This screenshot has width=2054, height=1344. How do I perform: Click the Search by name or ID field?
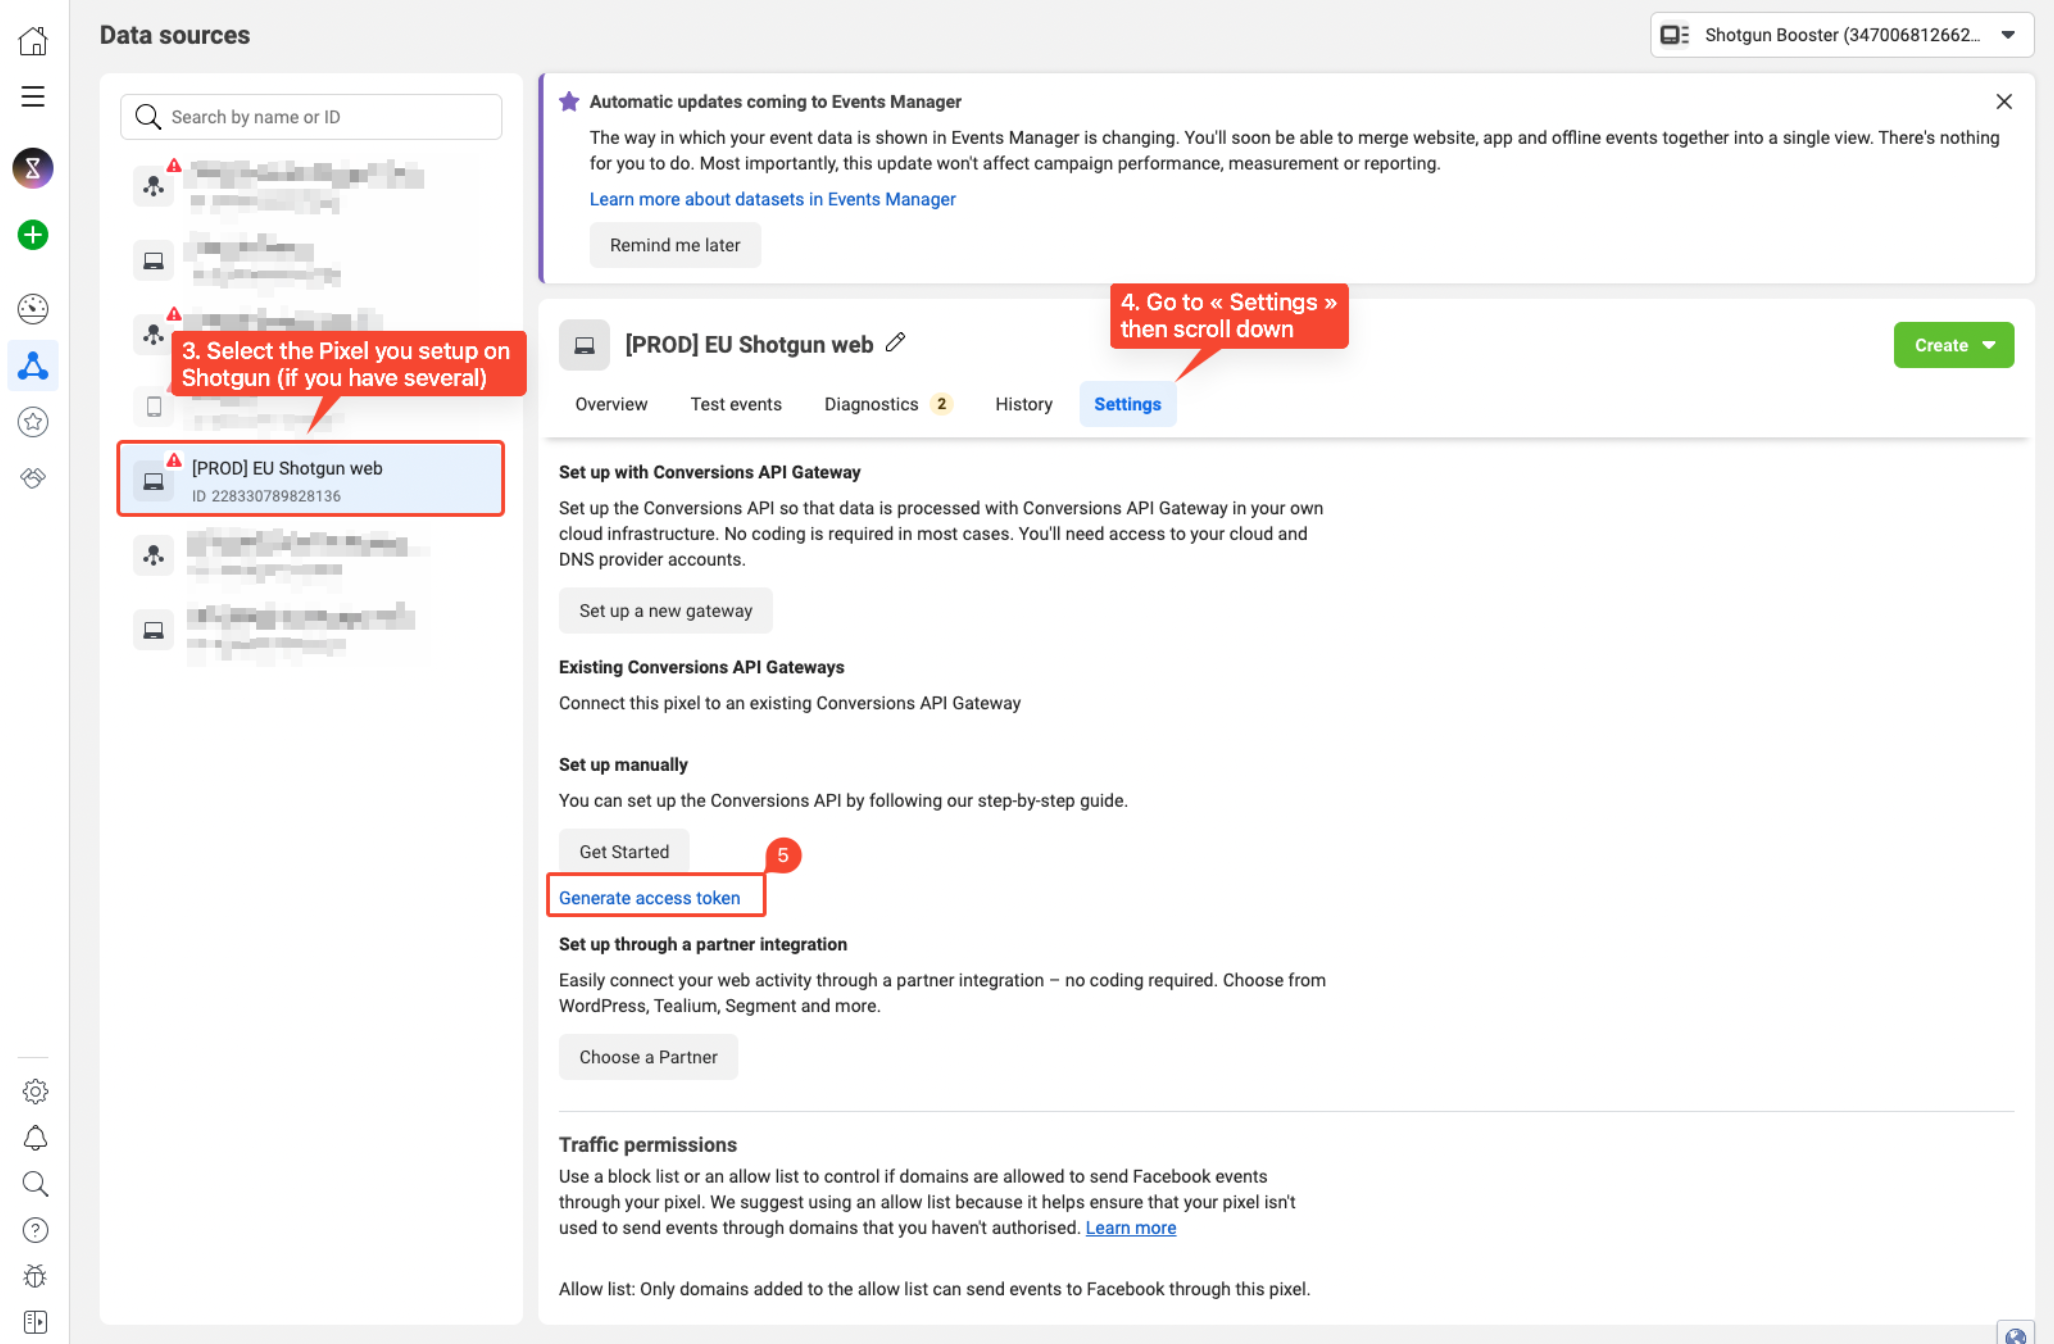click(311, 117)
